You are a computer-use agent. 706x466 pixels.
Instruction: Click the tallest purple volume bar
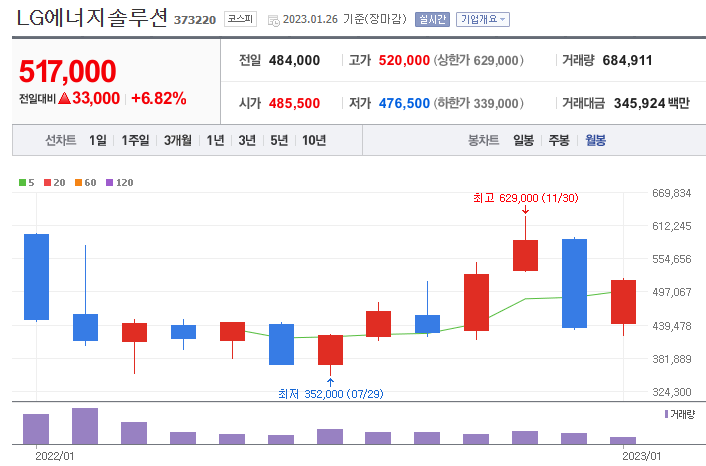point(85,426)
